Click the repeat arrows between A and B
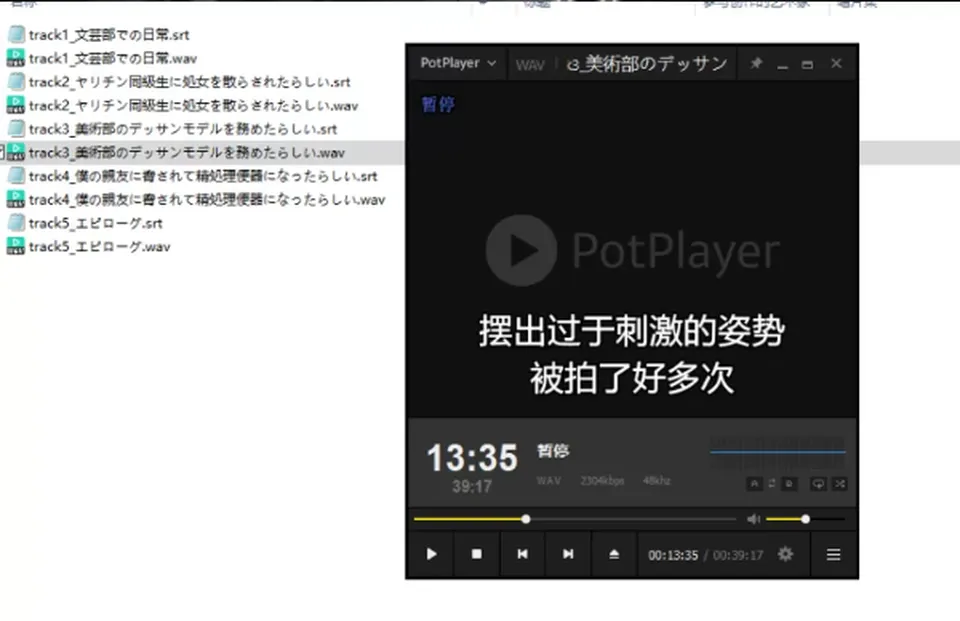 click(x=771, y=484)
